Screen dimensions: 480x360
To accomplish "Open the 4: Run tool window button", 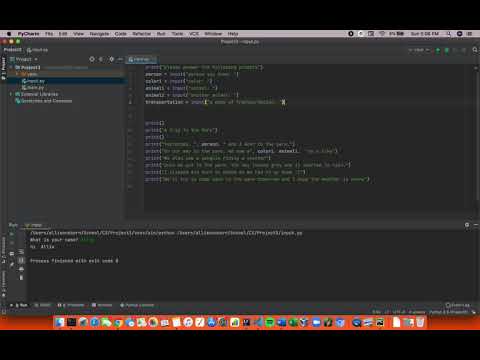I will point(19,305).
